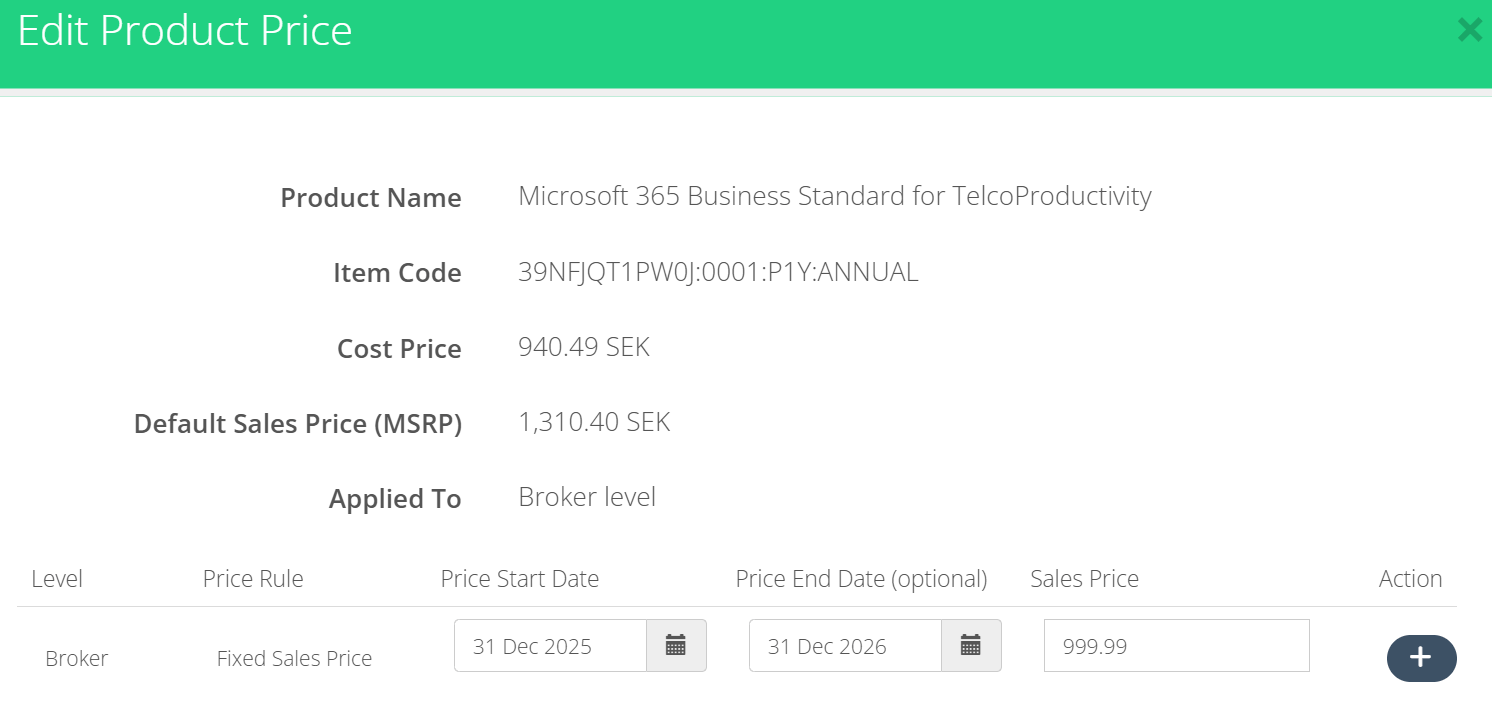Click the Sales Price column header
Screen dimensions: 1492x703
click(1084, 579)
